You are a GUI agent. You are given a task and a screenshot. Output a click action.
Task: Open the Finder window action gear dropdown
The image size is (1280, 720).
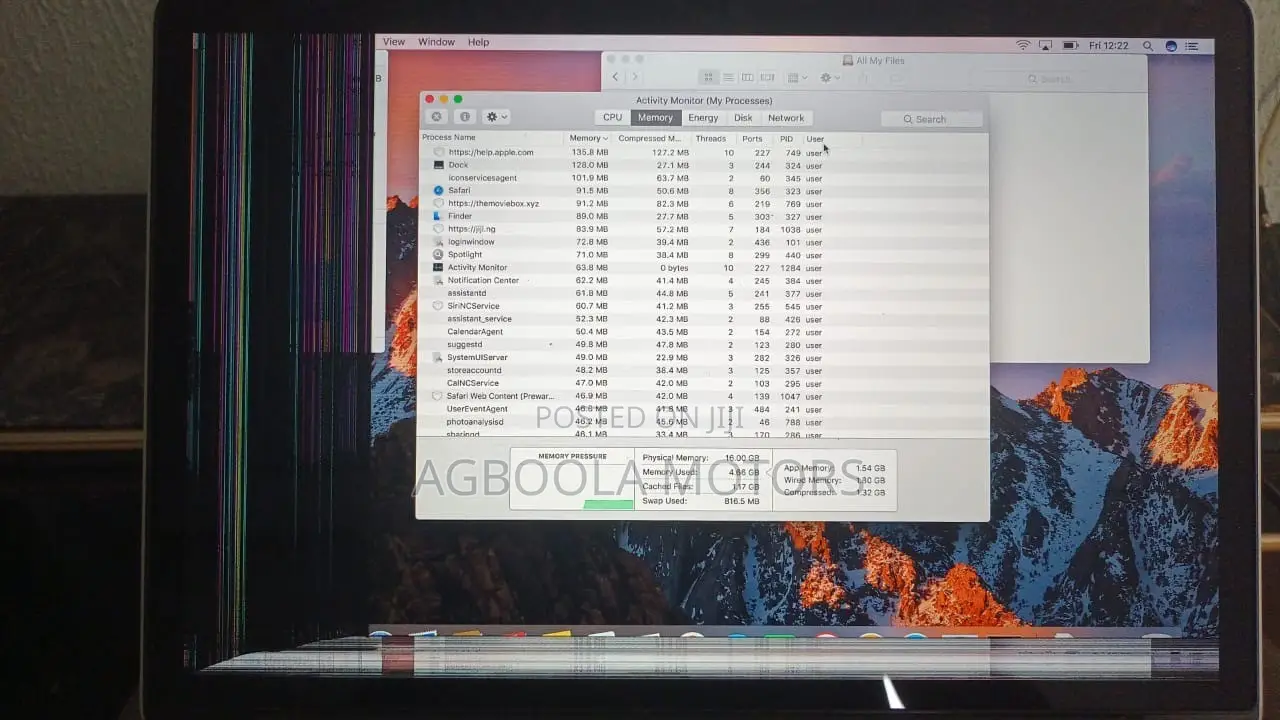coord(830,77)
